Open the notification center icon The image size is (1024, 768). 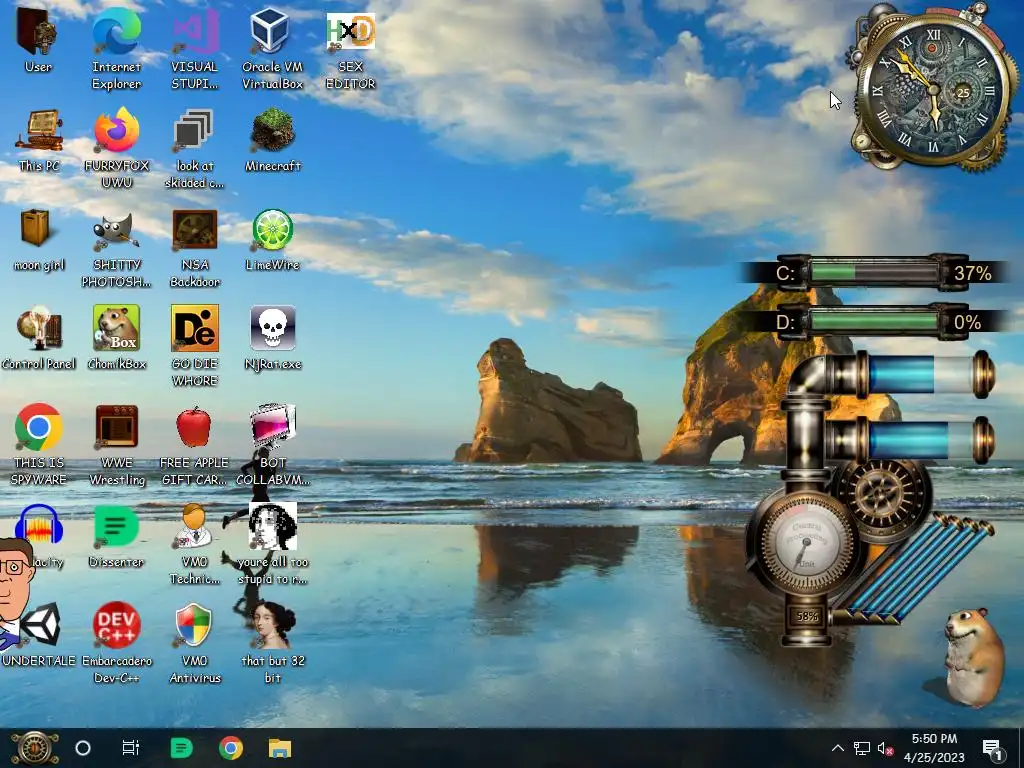[x=993, y=748]
